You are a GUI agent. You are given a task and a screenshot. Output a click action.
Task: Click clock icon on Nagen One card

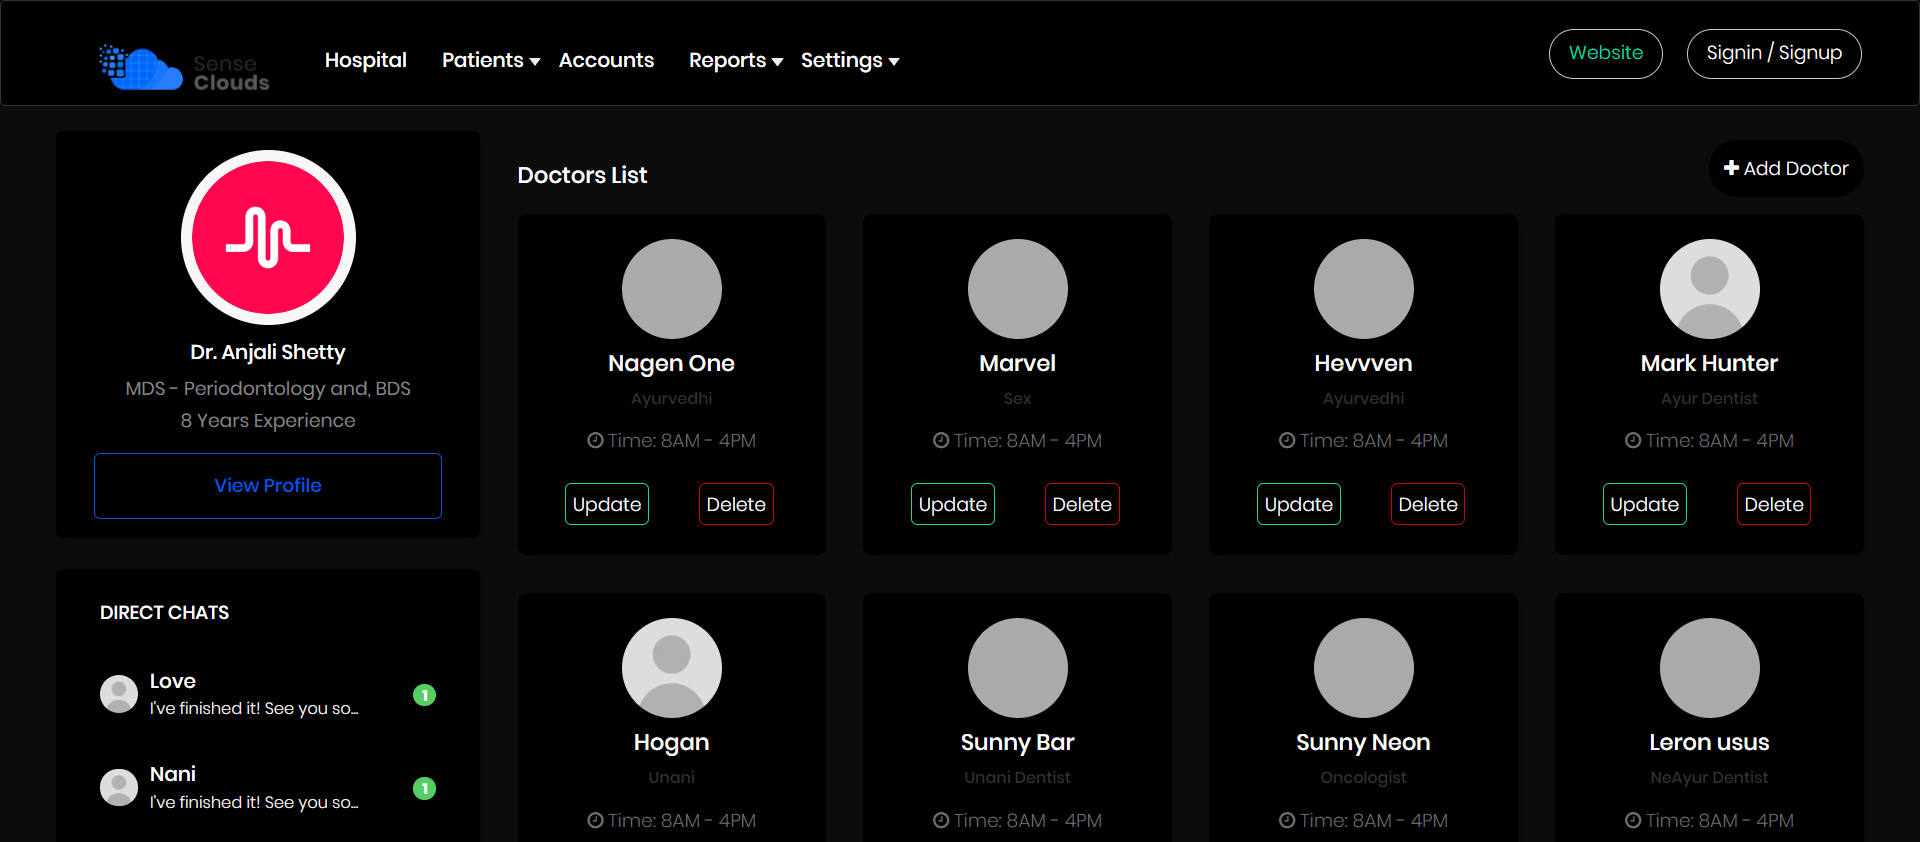pos(595,440)
